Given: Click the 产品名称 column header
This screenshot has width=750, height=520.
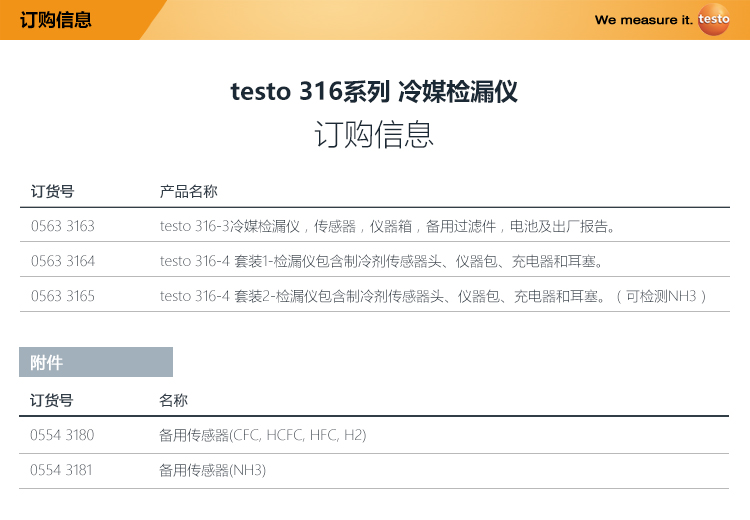Looking at the screenshot, I should pyautogui.click(x=189, y=190).
